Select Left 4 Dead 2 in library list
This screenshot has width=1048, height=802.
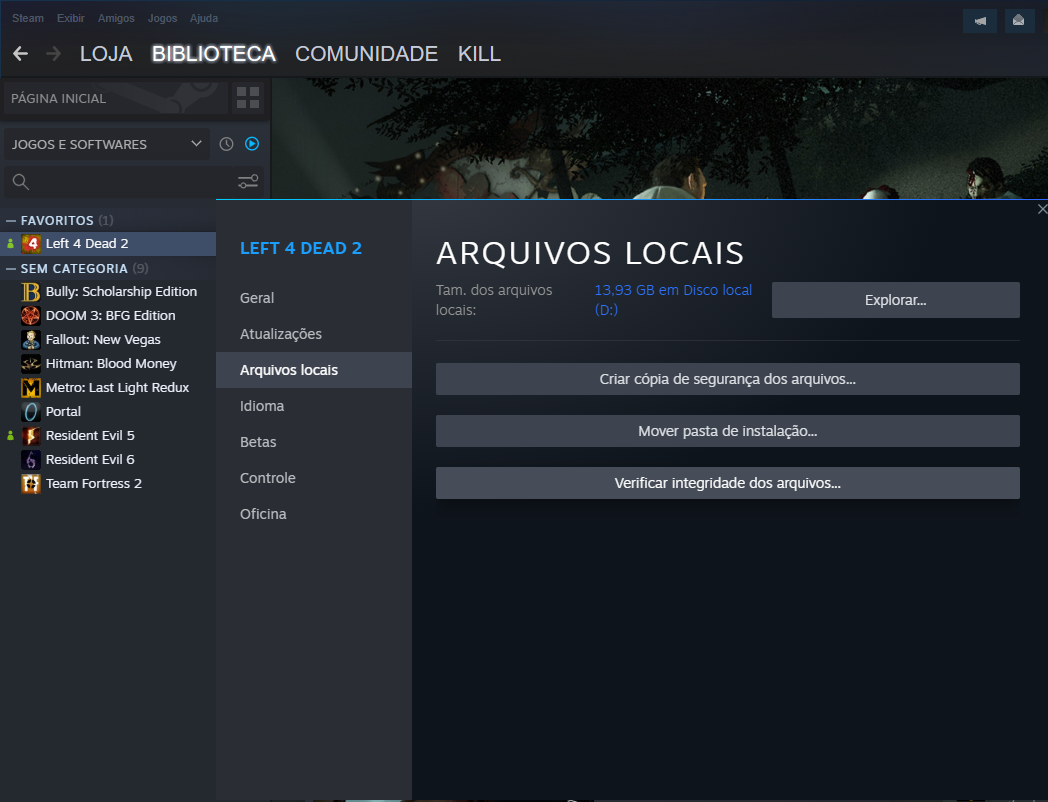point(108,244)
